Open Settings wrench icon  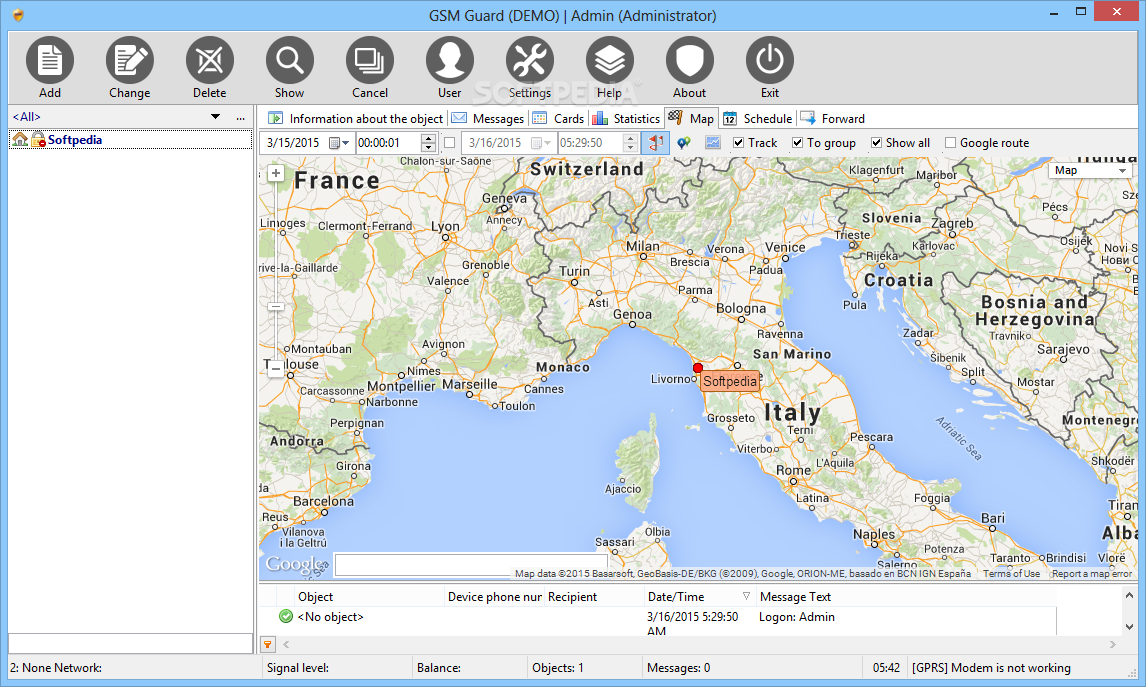530,60
